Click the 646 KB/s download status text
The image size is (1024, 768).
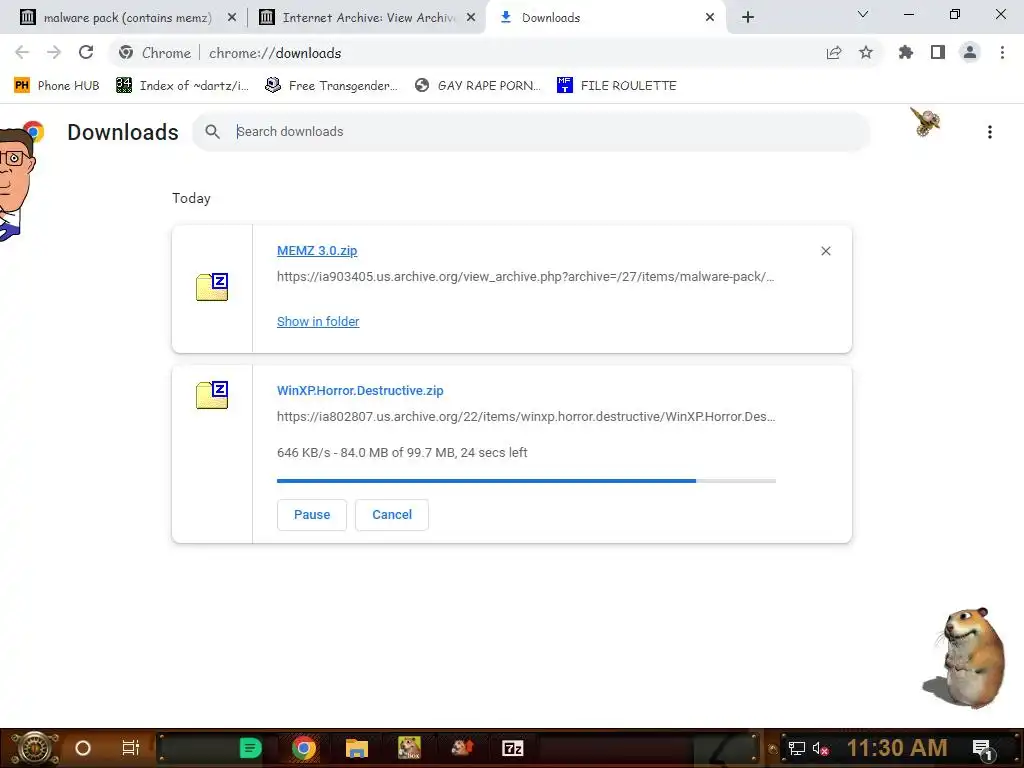tap(402, 453)
